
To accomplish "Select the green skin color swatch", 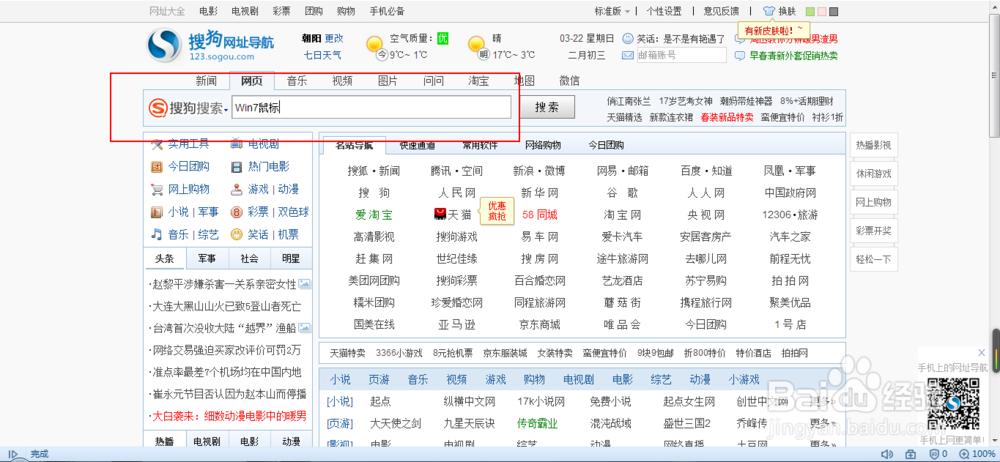I will (x=810, y=11).
